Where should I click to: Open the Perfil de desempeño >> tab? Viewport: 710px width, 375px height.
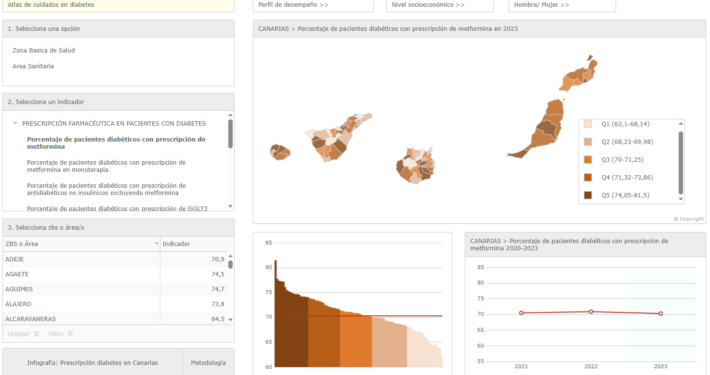tap(313, 5)
